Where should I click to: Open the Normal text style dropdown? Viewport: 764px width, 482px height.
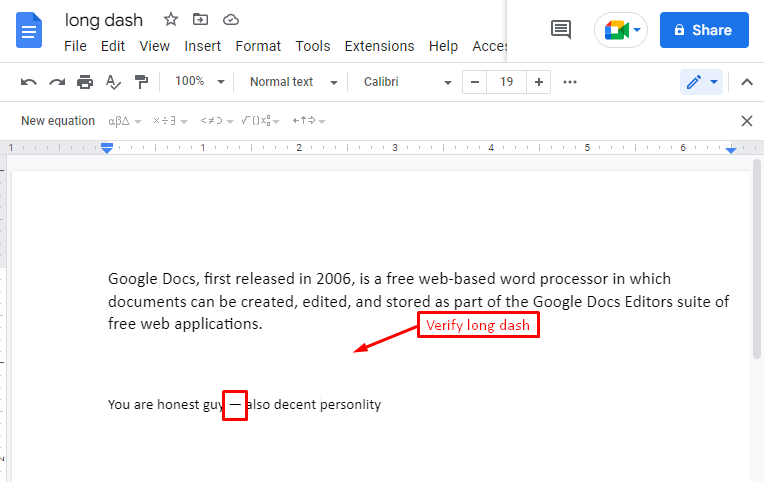293,82
